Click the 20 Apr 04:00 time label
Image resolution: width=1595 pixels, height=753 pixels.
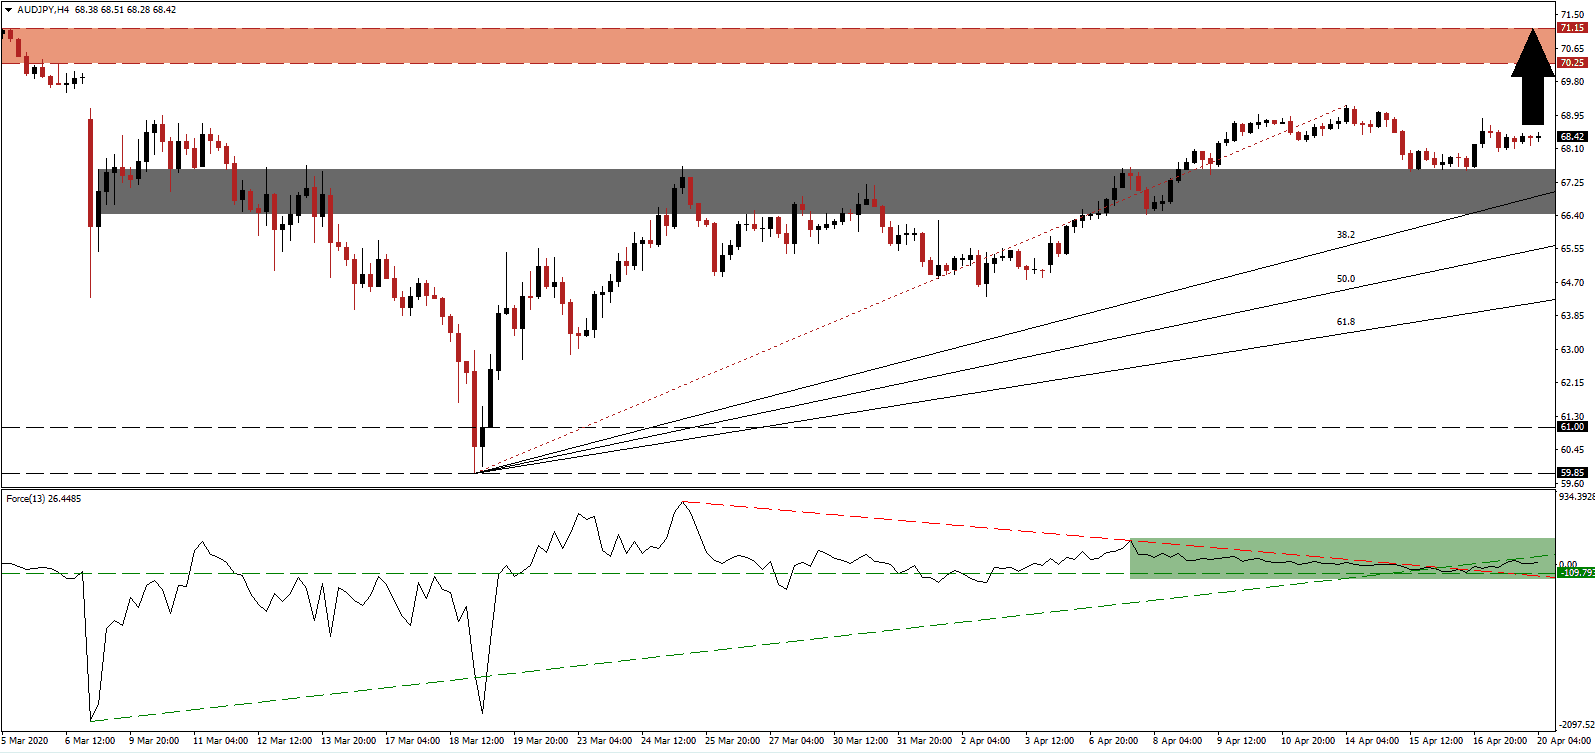coord(1560,741)
